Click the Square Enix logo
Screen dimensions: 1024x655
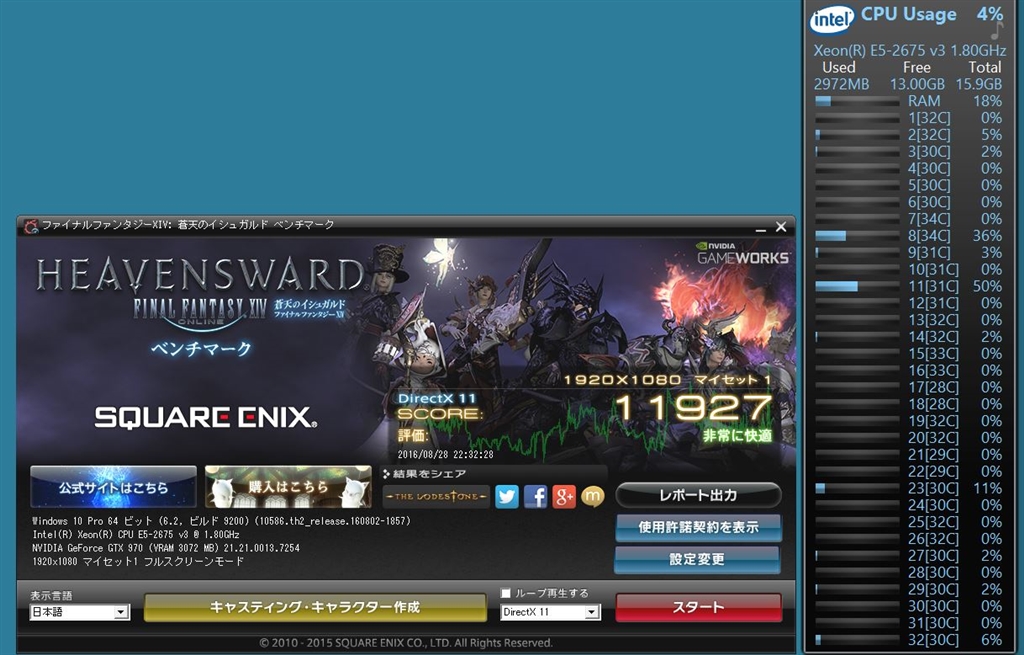click(206, 417)
